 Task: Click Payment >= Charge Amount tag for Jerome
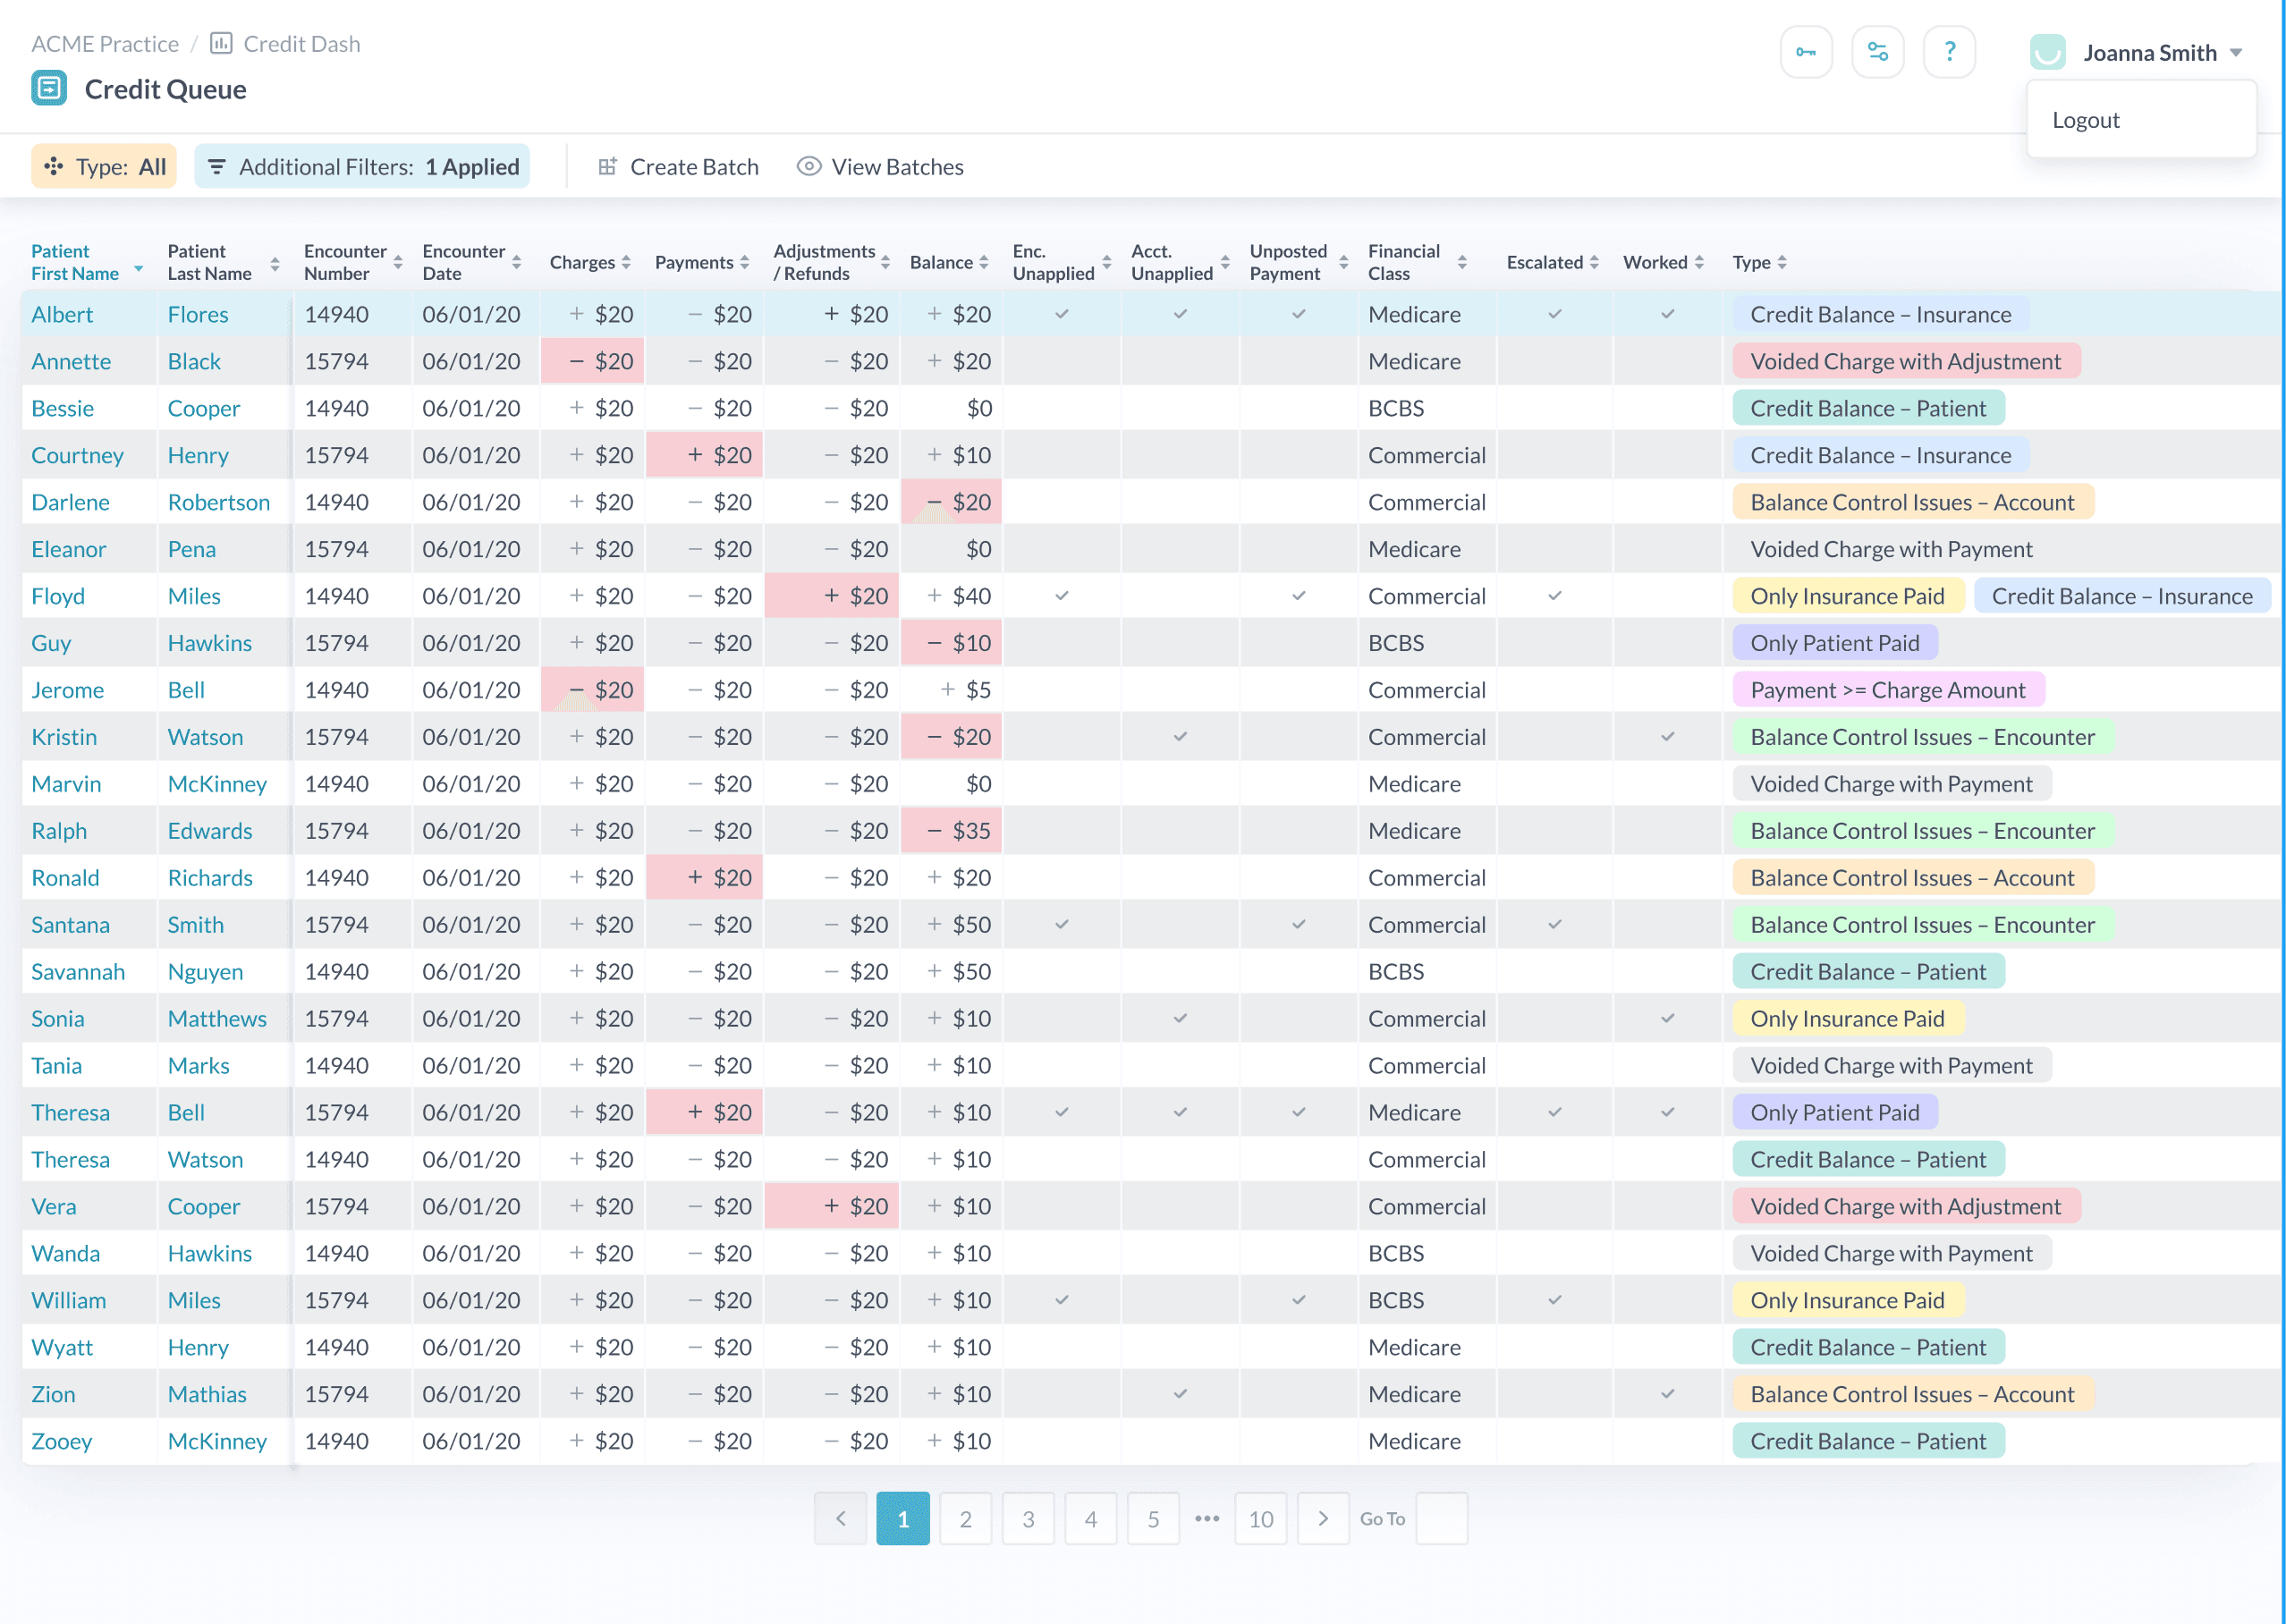(1888, 690)
